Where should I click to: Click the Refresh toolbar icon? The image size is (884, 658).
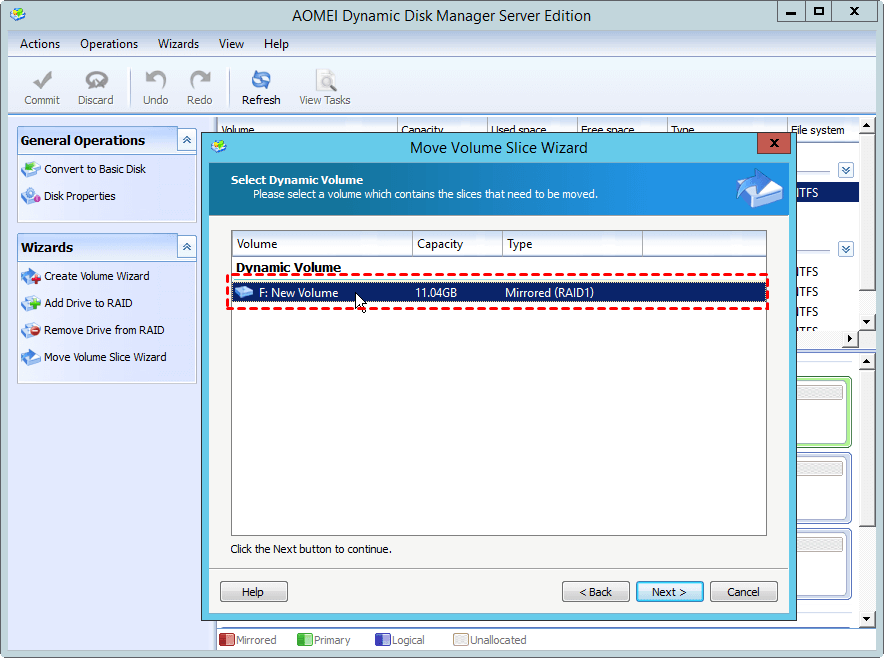tap(261, 80)
